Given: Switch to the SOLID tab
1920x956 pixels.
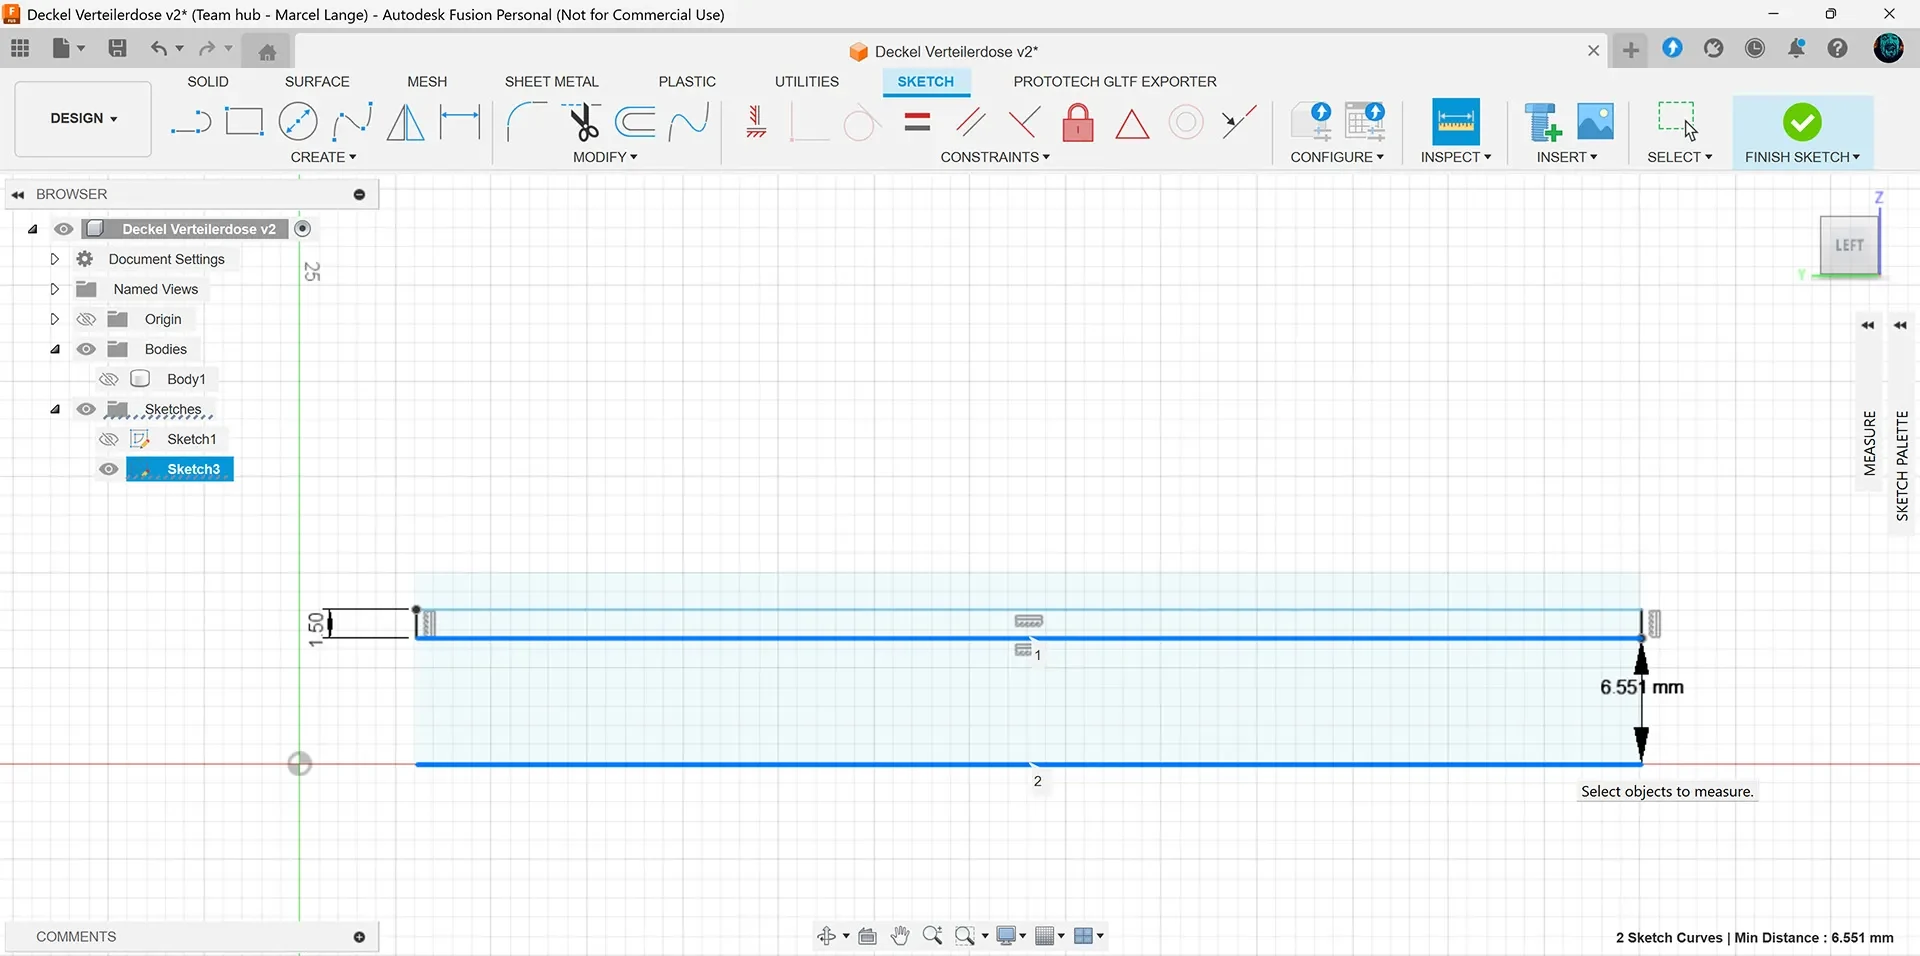Looking at the screenshot, I should click(208, 81).
